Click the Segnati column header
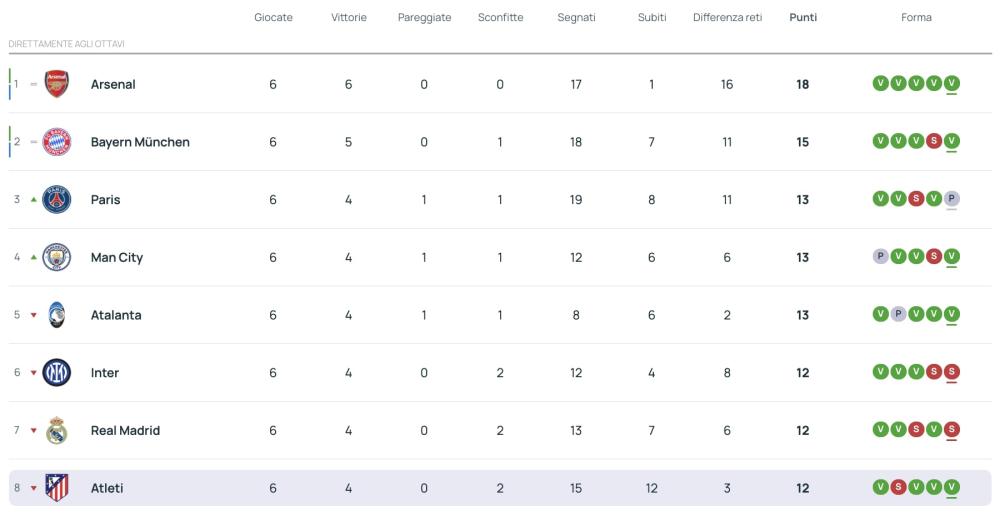 pyautogui.click(x=576, y=18)
